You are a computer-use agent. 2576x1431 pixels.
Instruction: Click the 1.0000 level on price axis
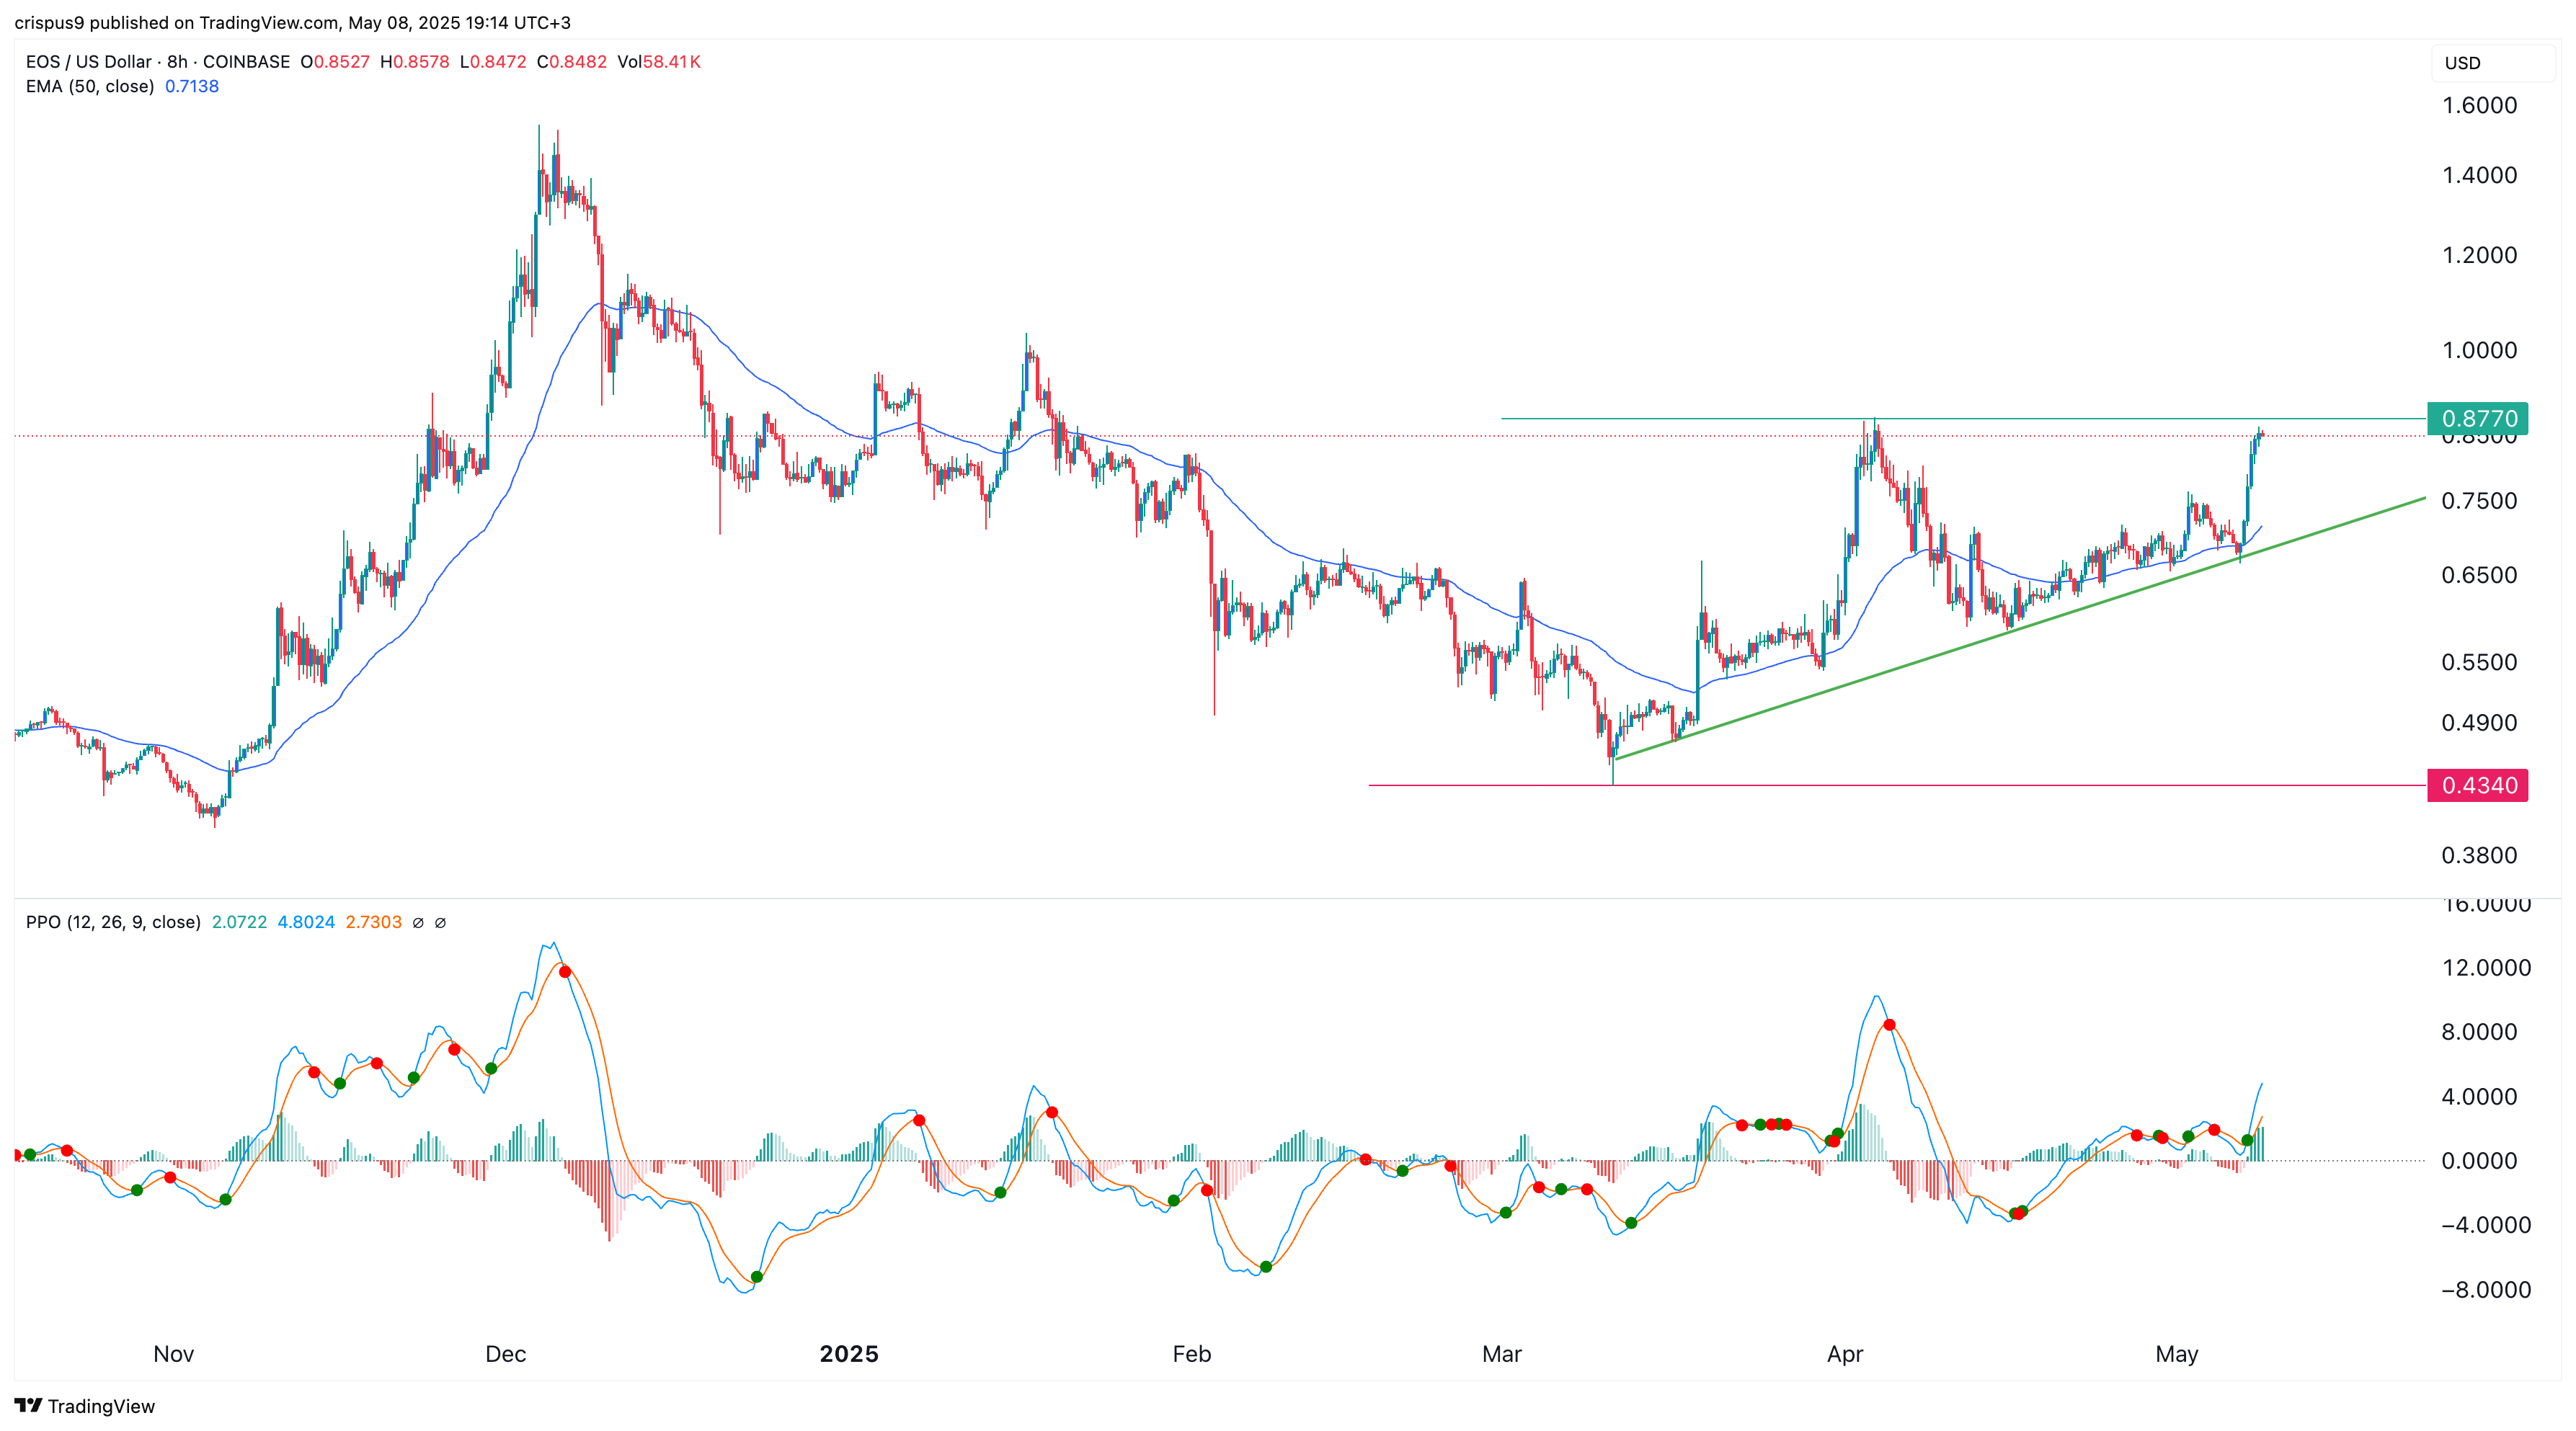click(x=2479, y=350)
